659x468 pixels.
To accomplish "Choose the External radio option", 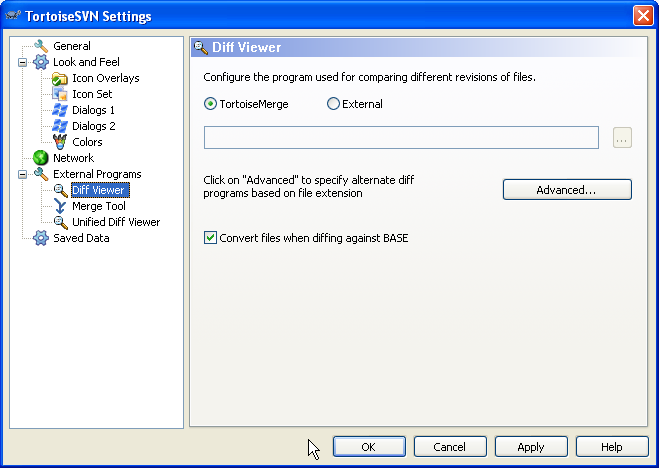I will tap(333, 104).
